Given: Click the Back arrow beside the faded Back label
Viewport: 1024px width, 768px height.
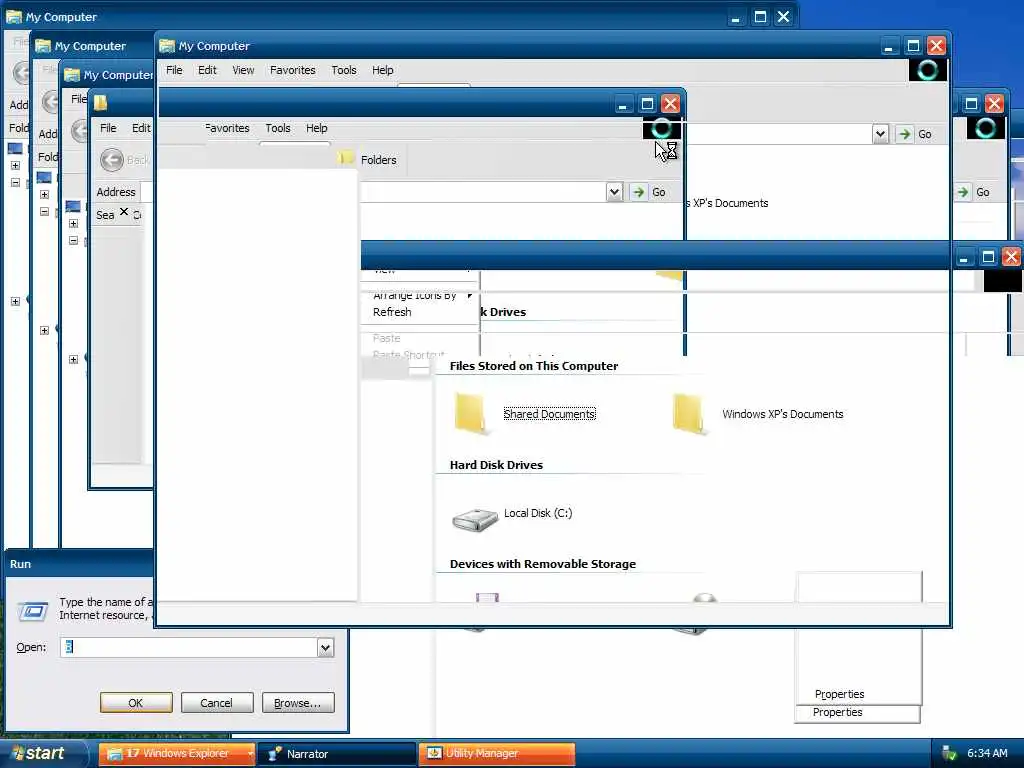Looking at the screenshot, I should (x=112, y=160).
